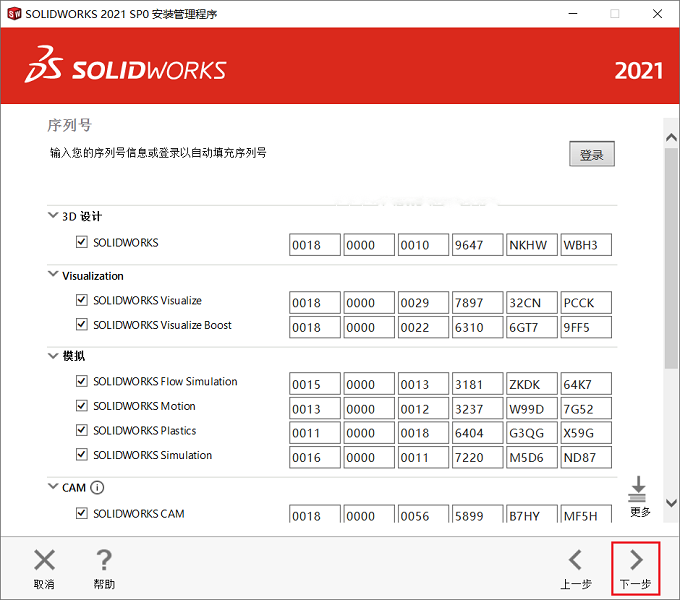This screenshot has height=600, width=680.
Task: Click the SOLIDWORKS title bar app icon
Action: click(14, 14)
